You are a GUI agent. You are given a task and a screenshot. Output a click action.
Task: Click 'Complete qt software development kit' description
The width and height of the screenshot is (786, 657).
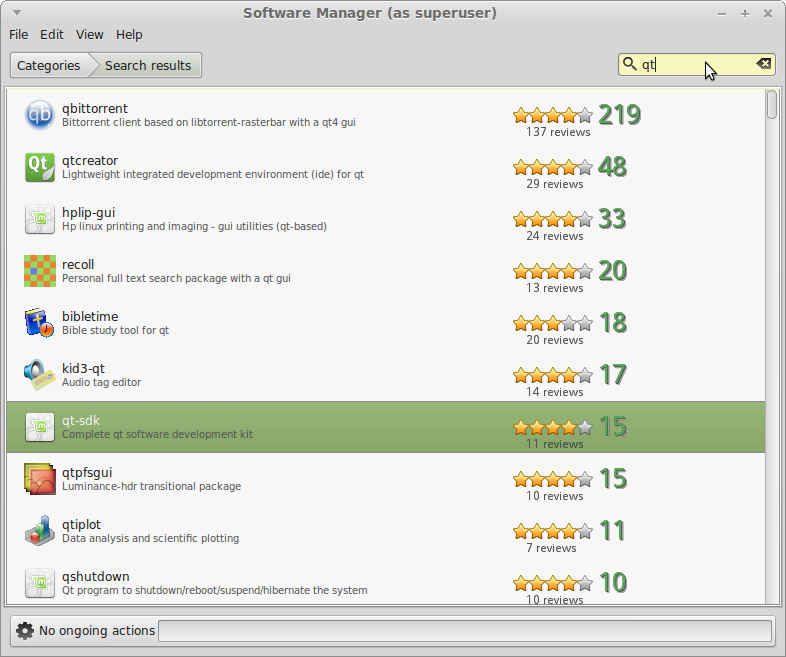157,434
